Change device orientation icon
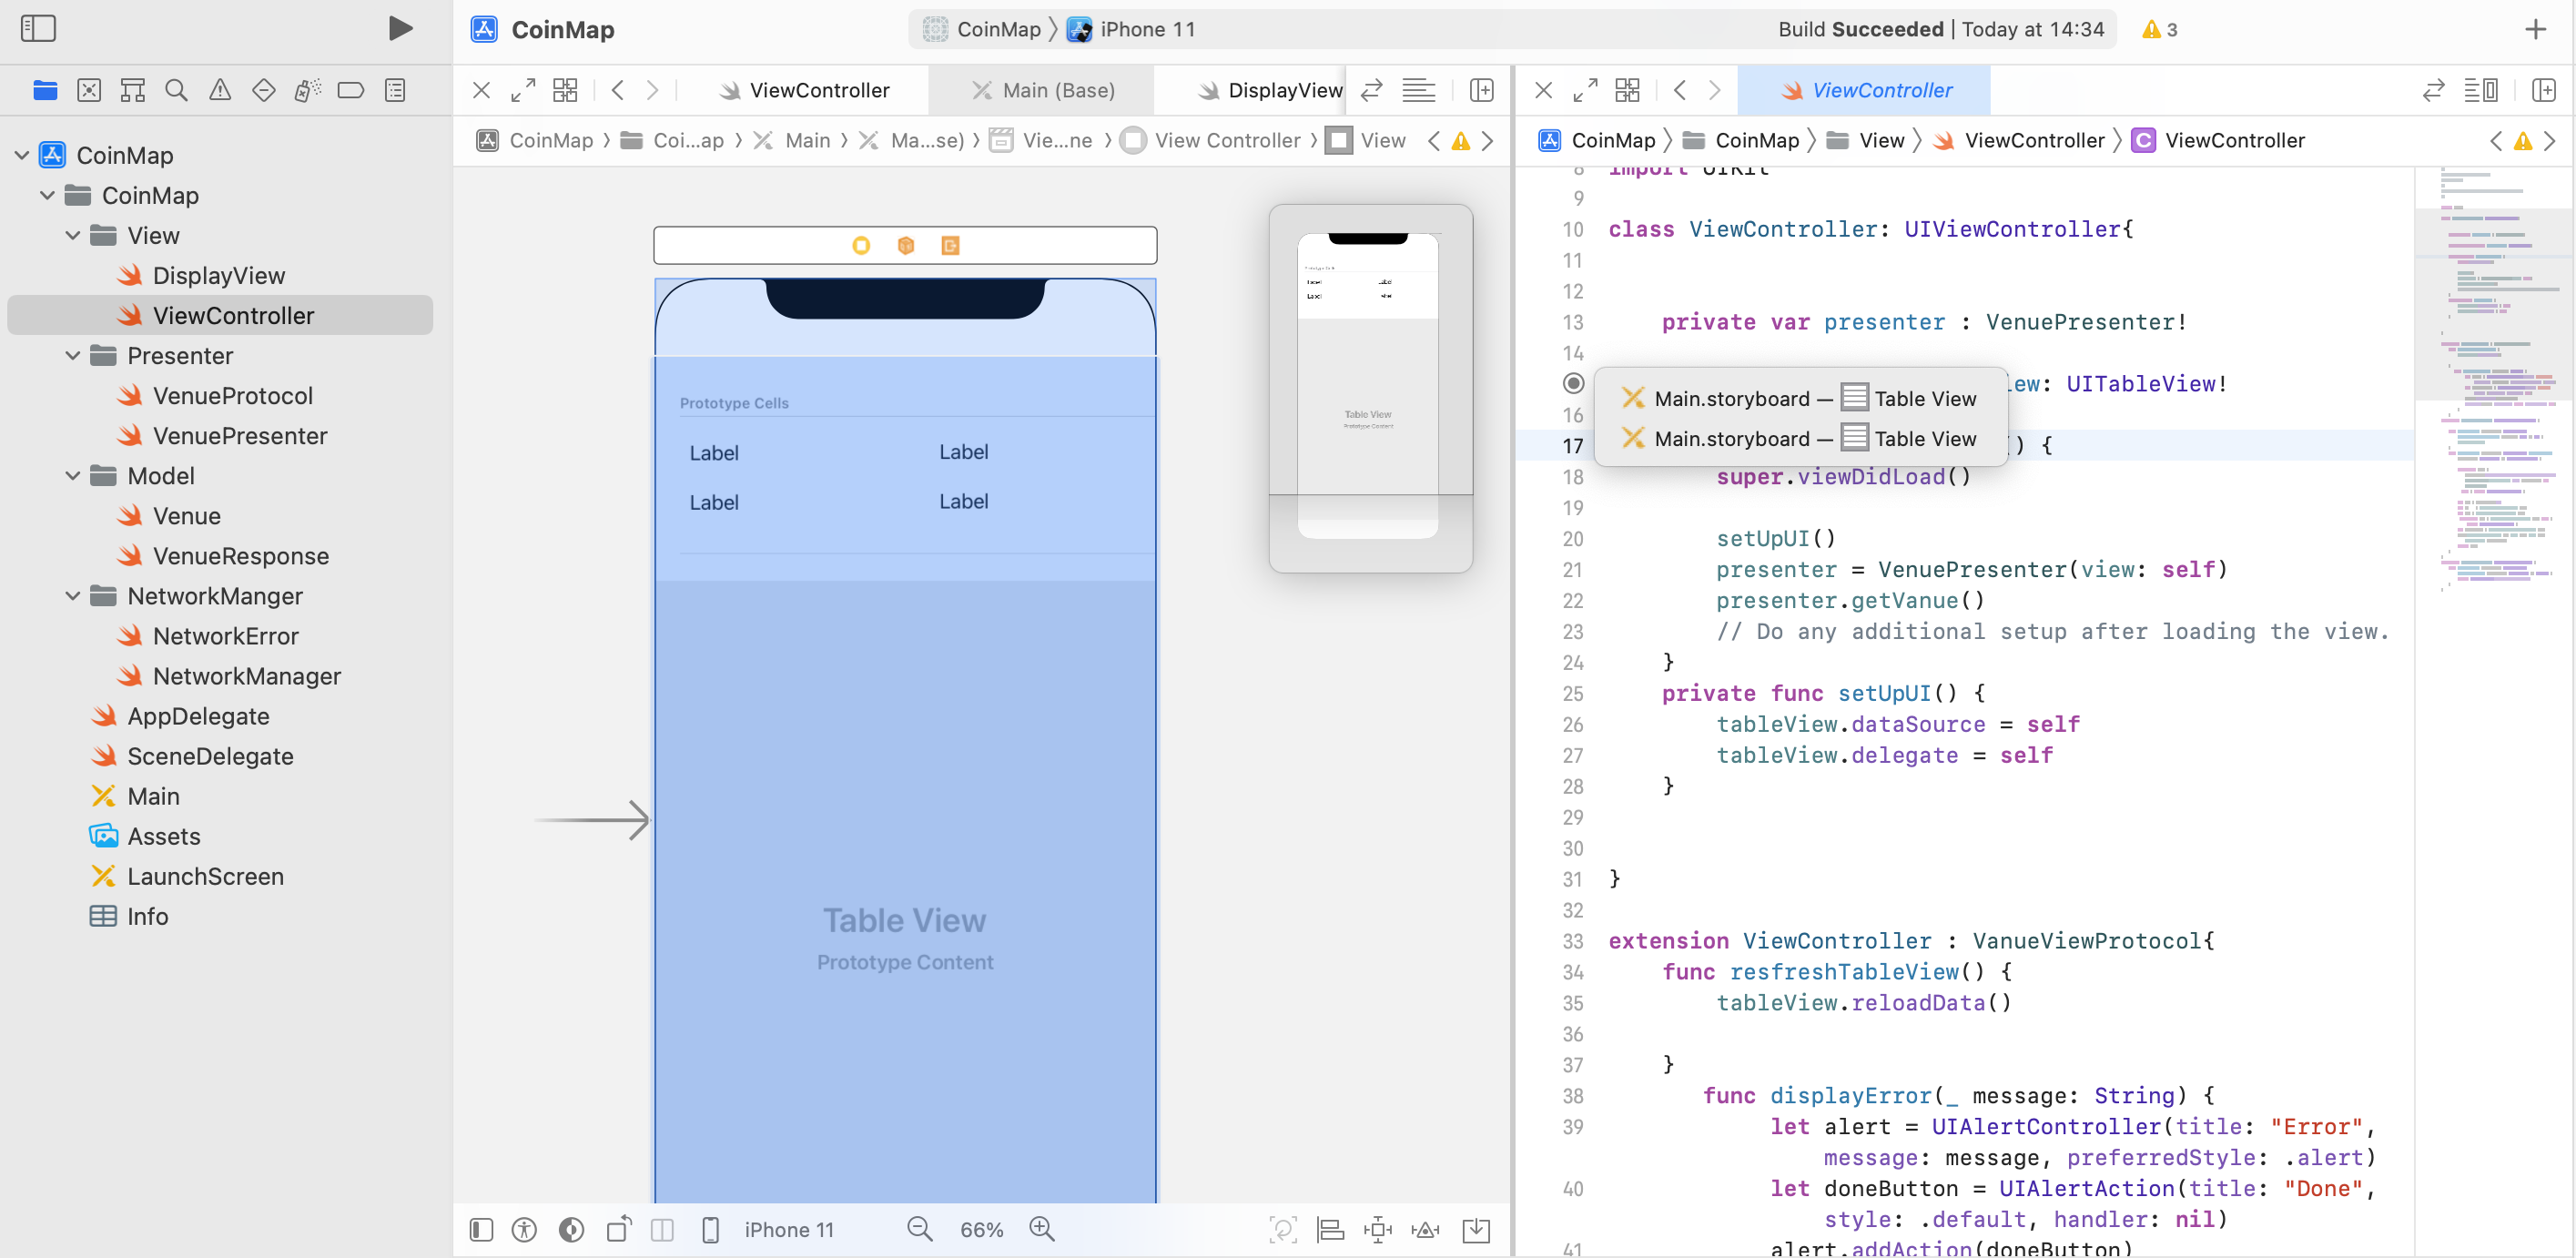The width and height of the screenshot is (2576, 1258). pos(619,1229)
